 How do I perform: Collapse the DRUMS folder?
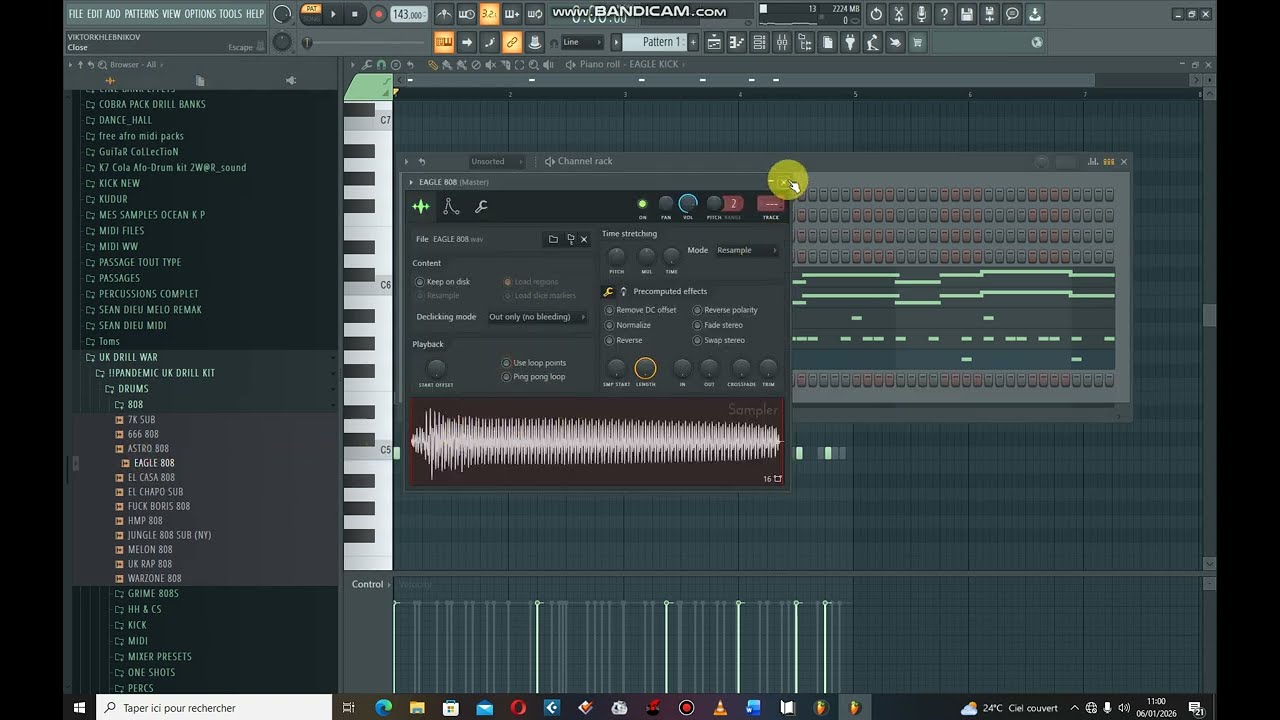pyautogui.click(x=133, y=389)
